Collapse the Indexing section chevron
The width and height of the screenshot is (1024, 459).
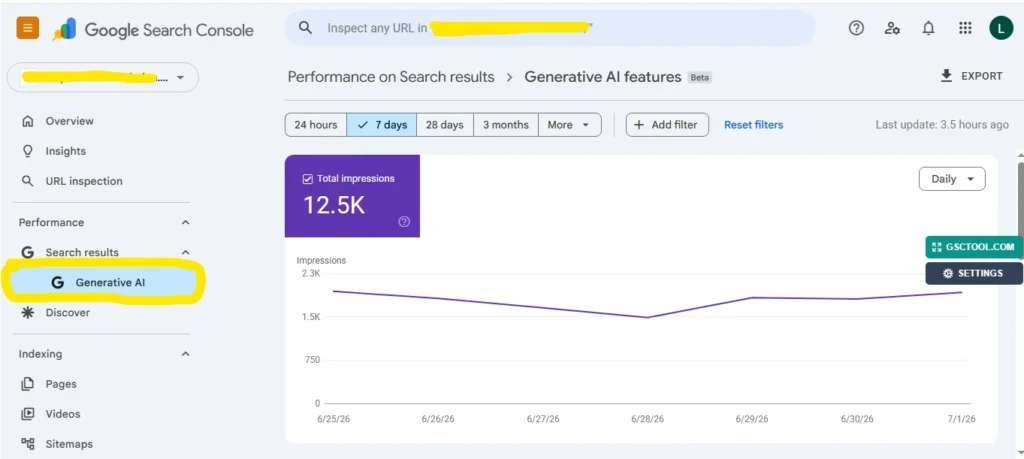coord(185,354)
